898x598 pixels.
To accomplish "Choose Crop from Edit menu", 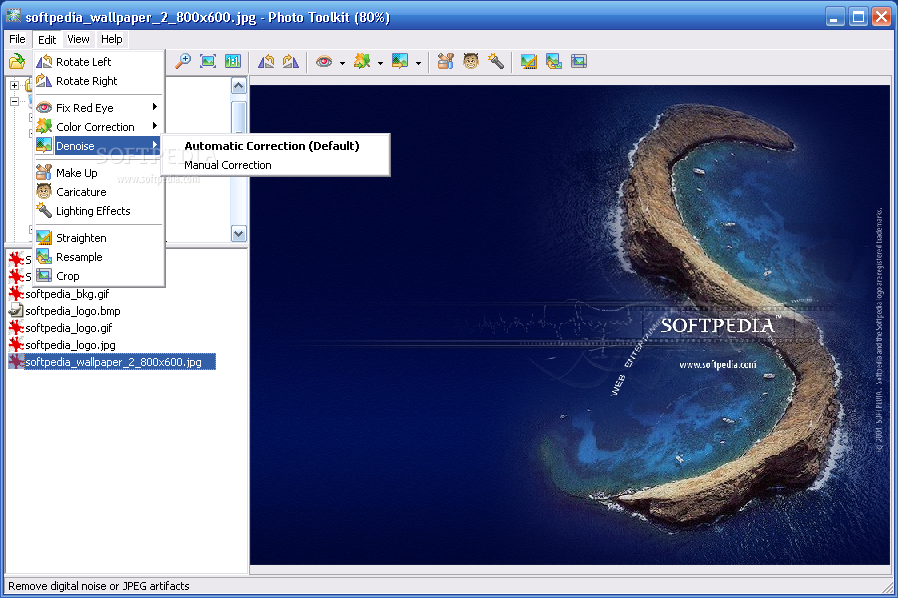I will (99, 276).
